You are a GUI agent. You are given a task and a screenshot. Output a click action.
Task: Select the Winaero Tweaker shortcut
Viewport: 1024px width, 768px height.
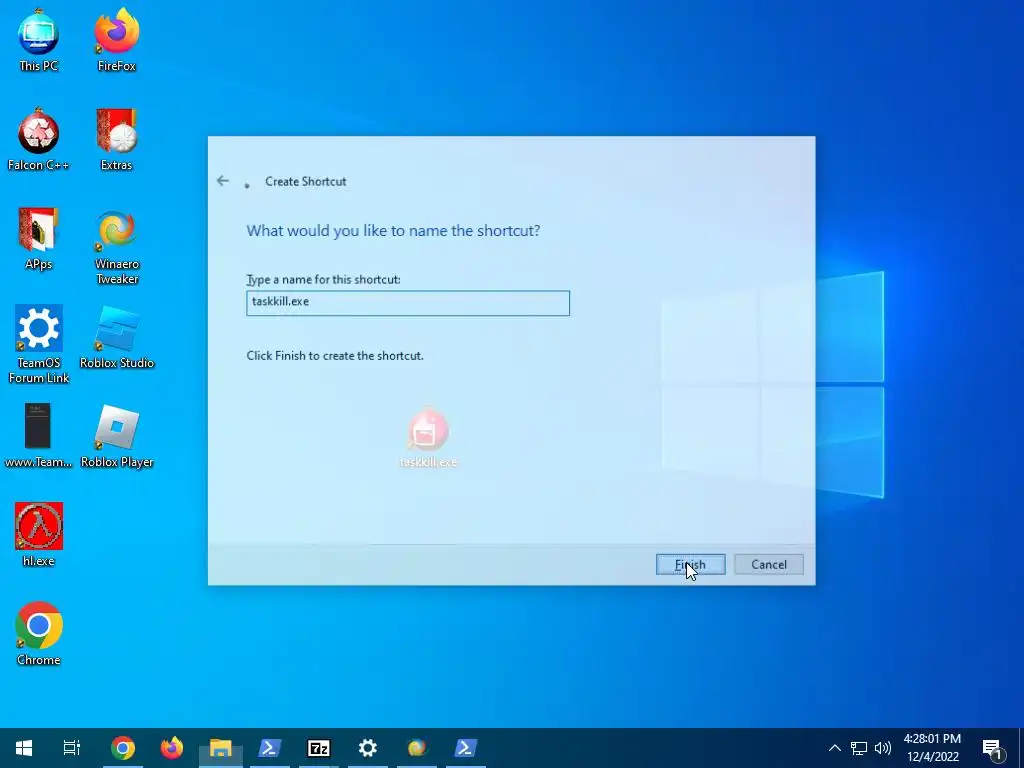click(117, 247)
